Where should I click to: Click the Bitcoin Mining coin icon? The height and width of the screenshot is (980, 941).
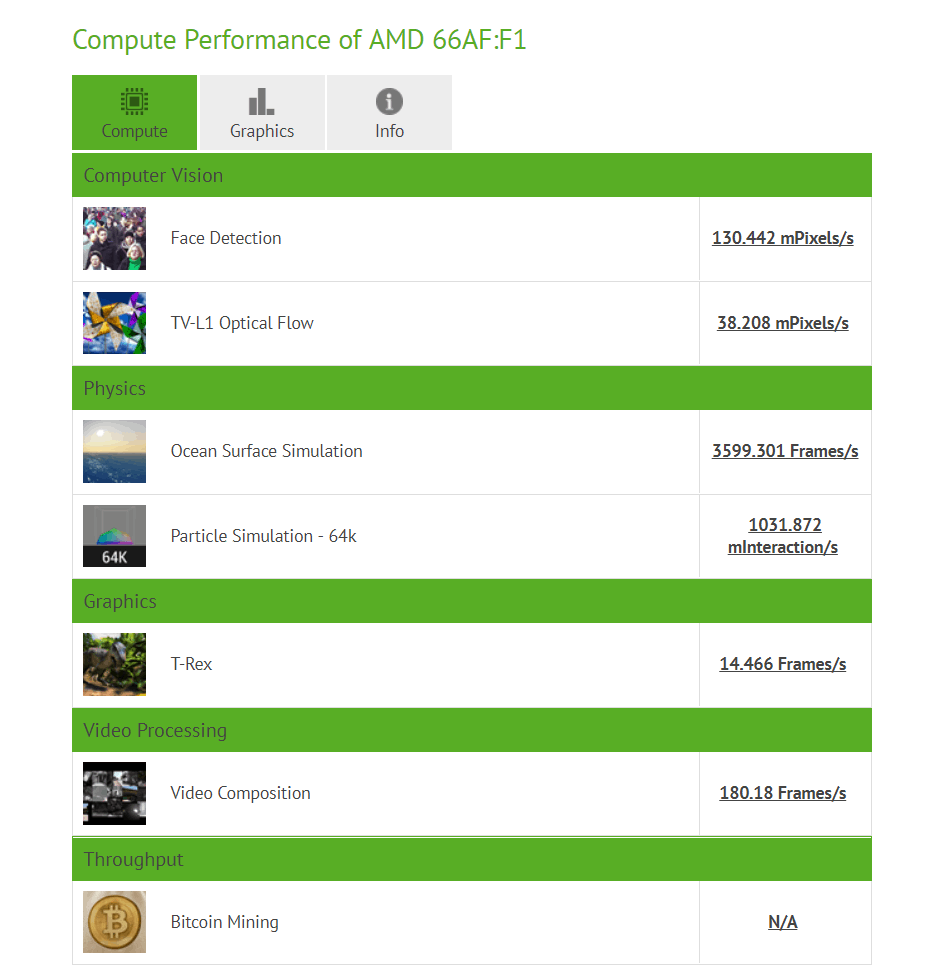tap(114, 922)
